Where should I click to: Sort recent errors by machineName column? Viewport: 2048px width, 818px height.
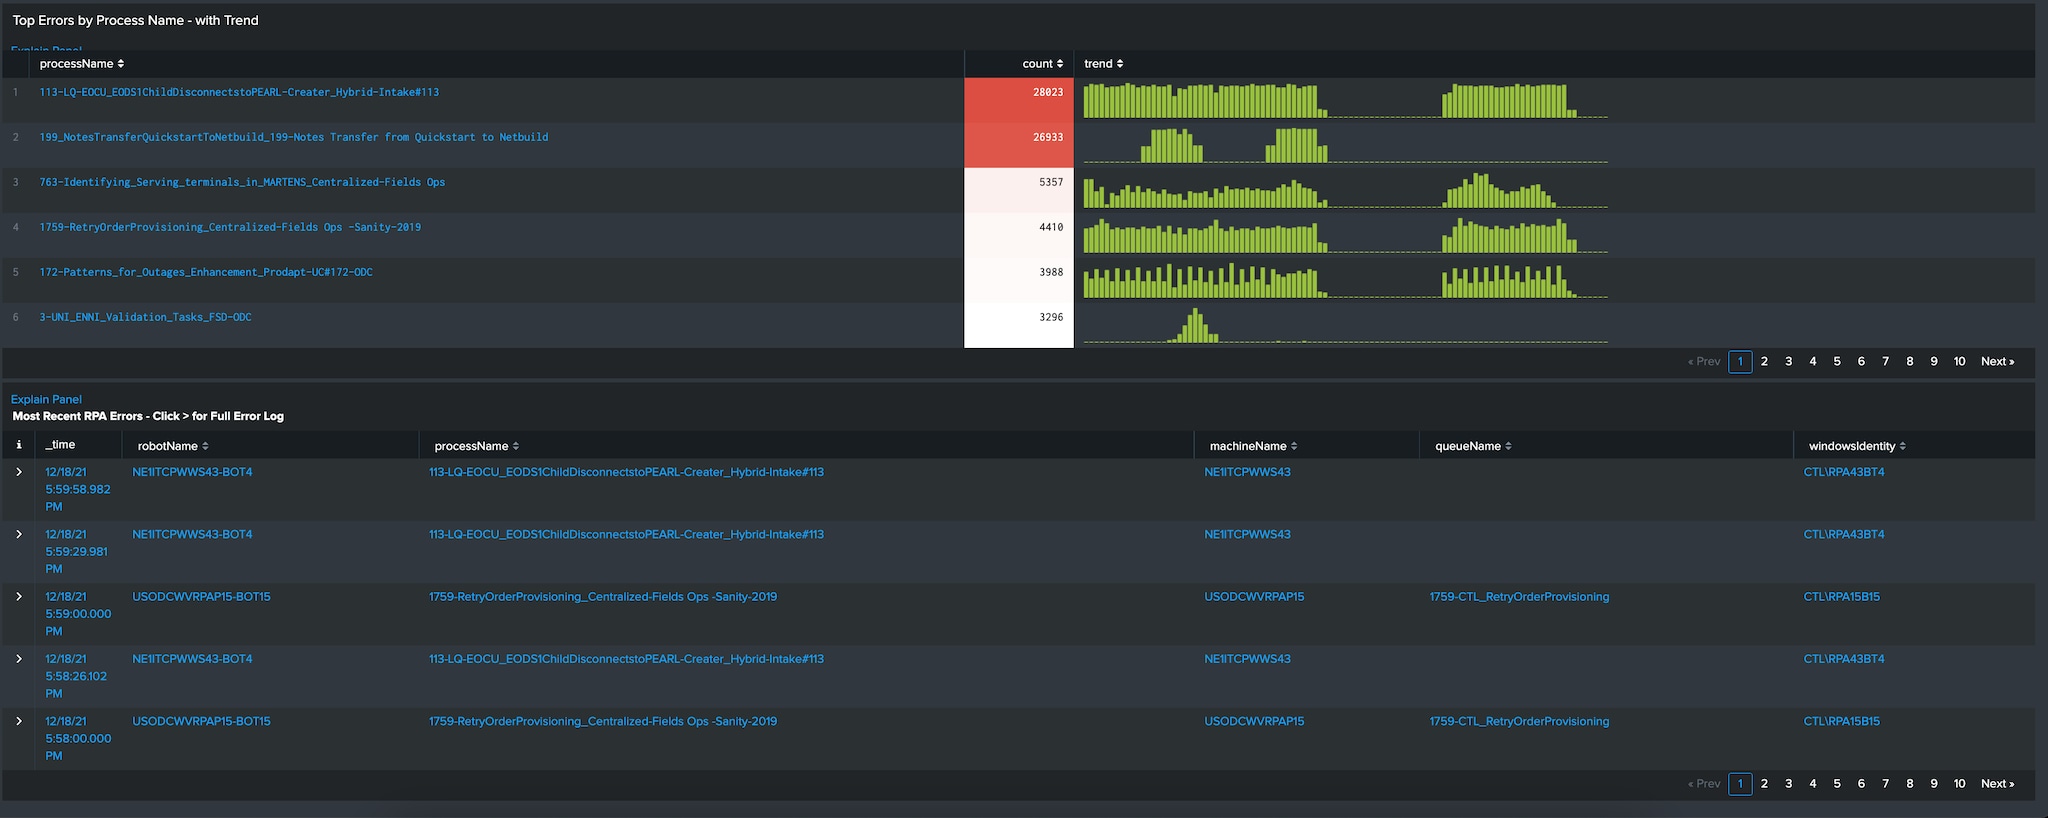tap(1254, 446)
